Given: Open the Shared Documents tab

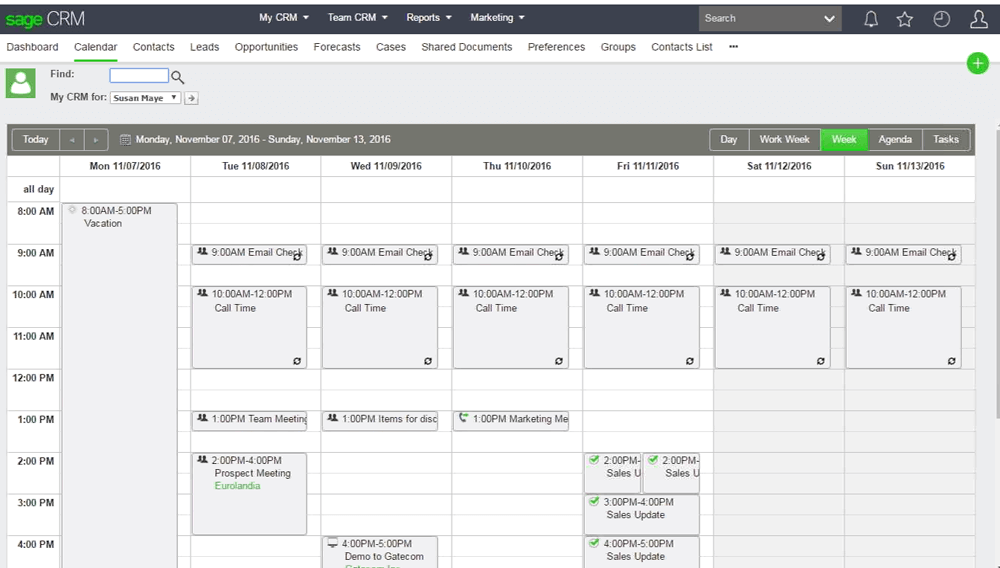Looking at the screenshot, I should point(467,47).
